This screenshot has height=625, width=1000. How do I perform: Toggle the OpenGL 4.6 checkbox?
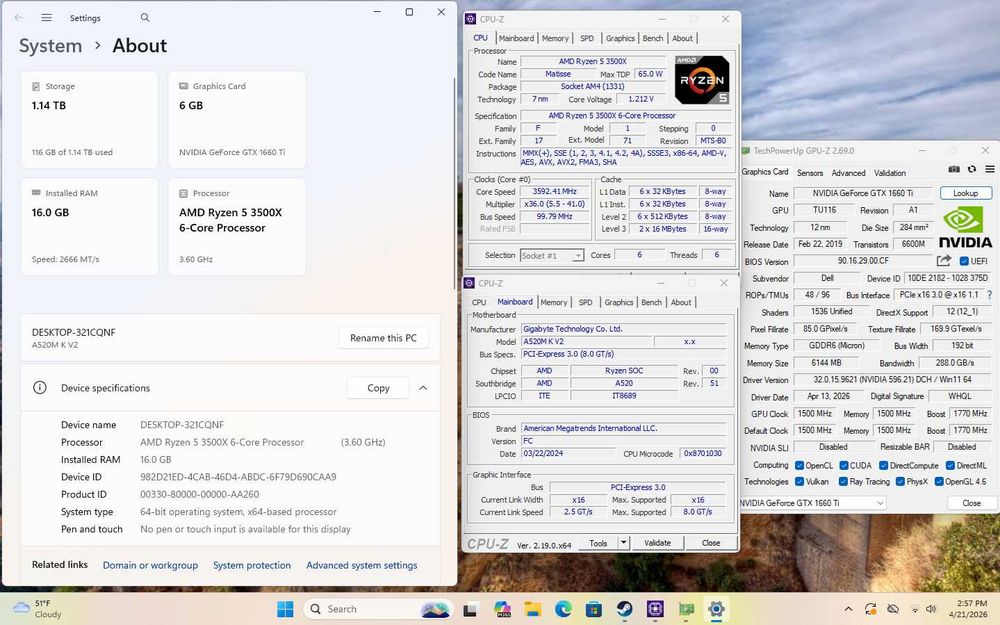939,482
